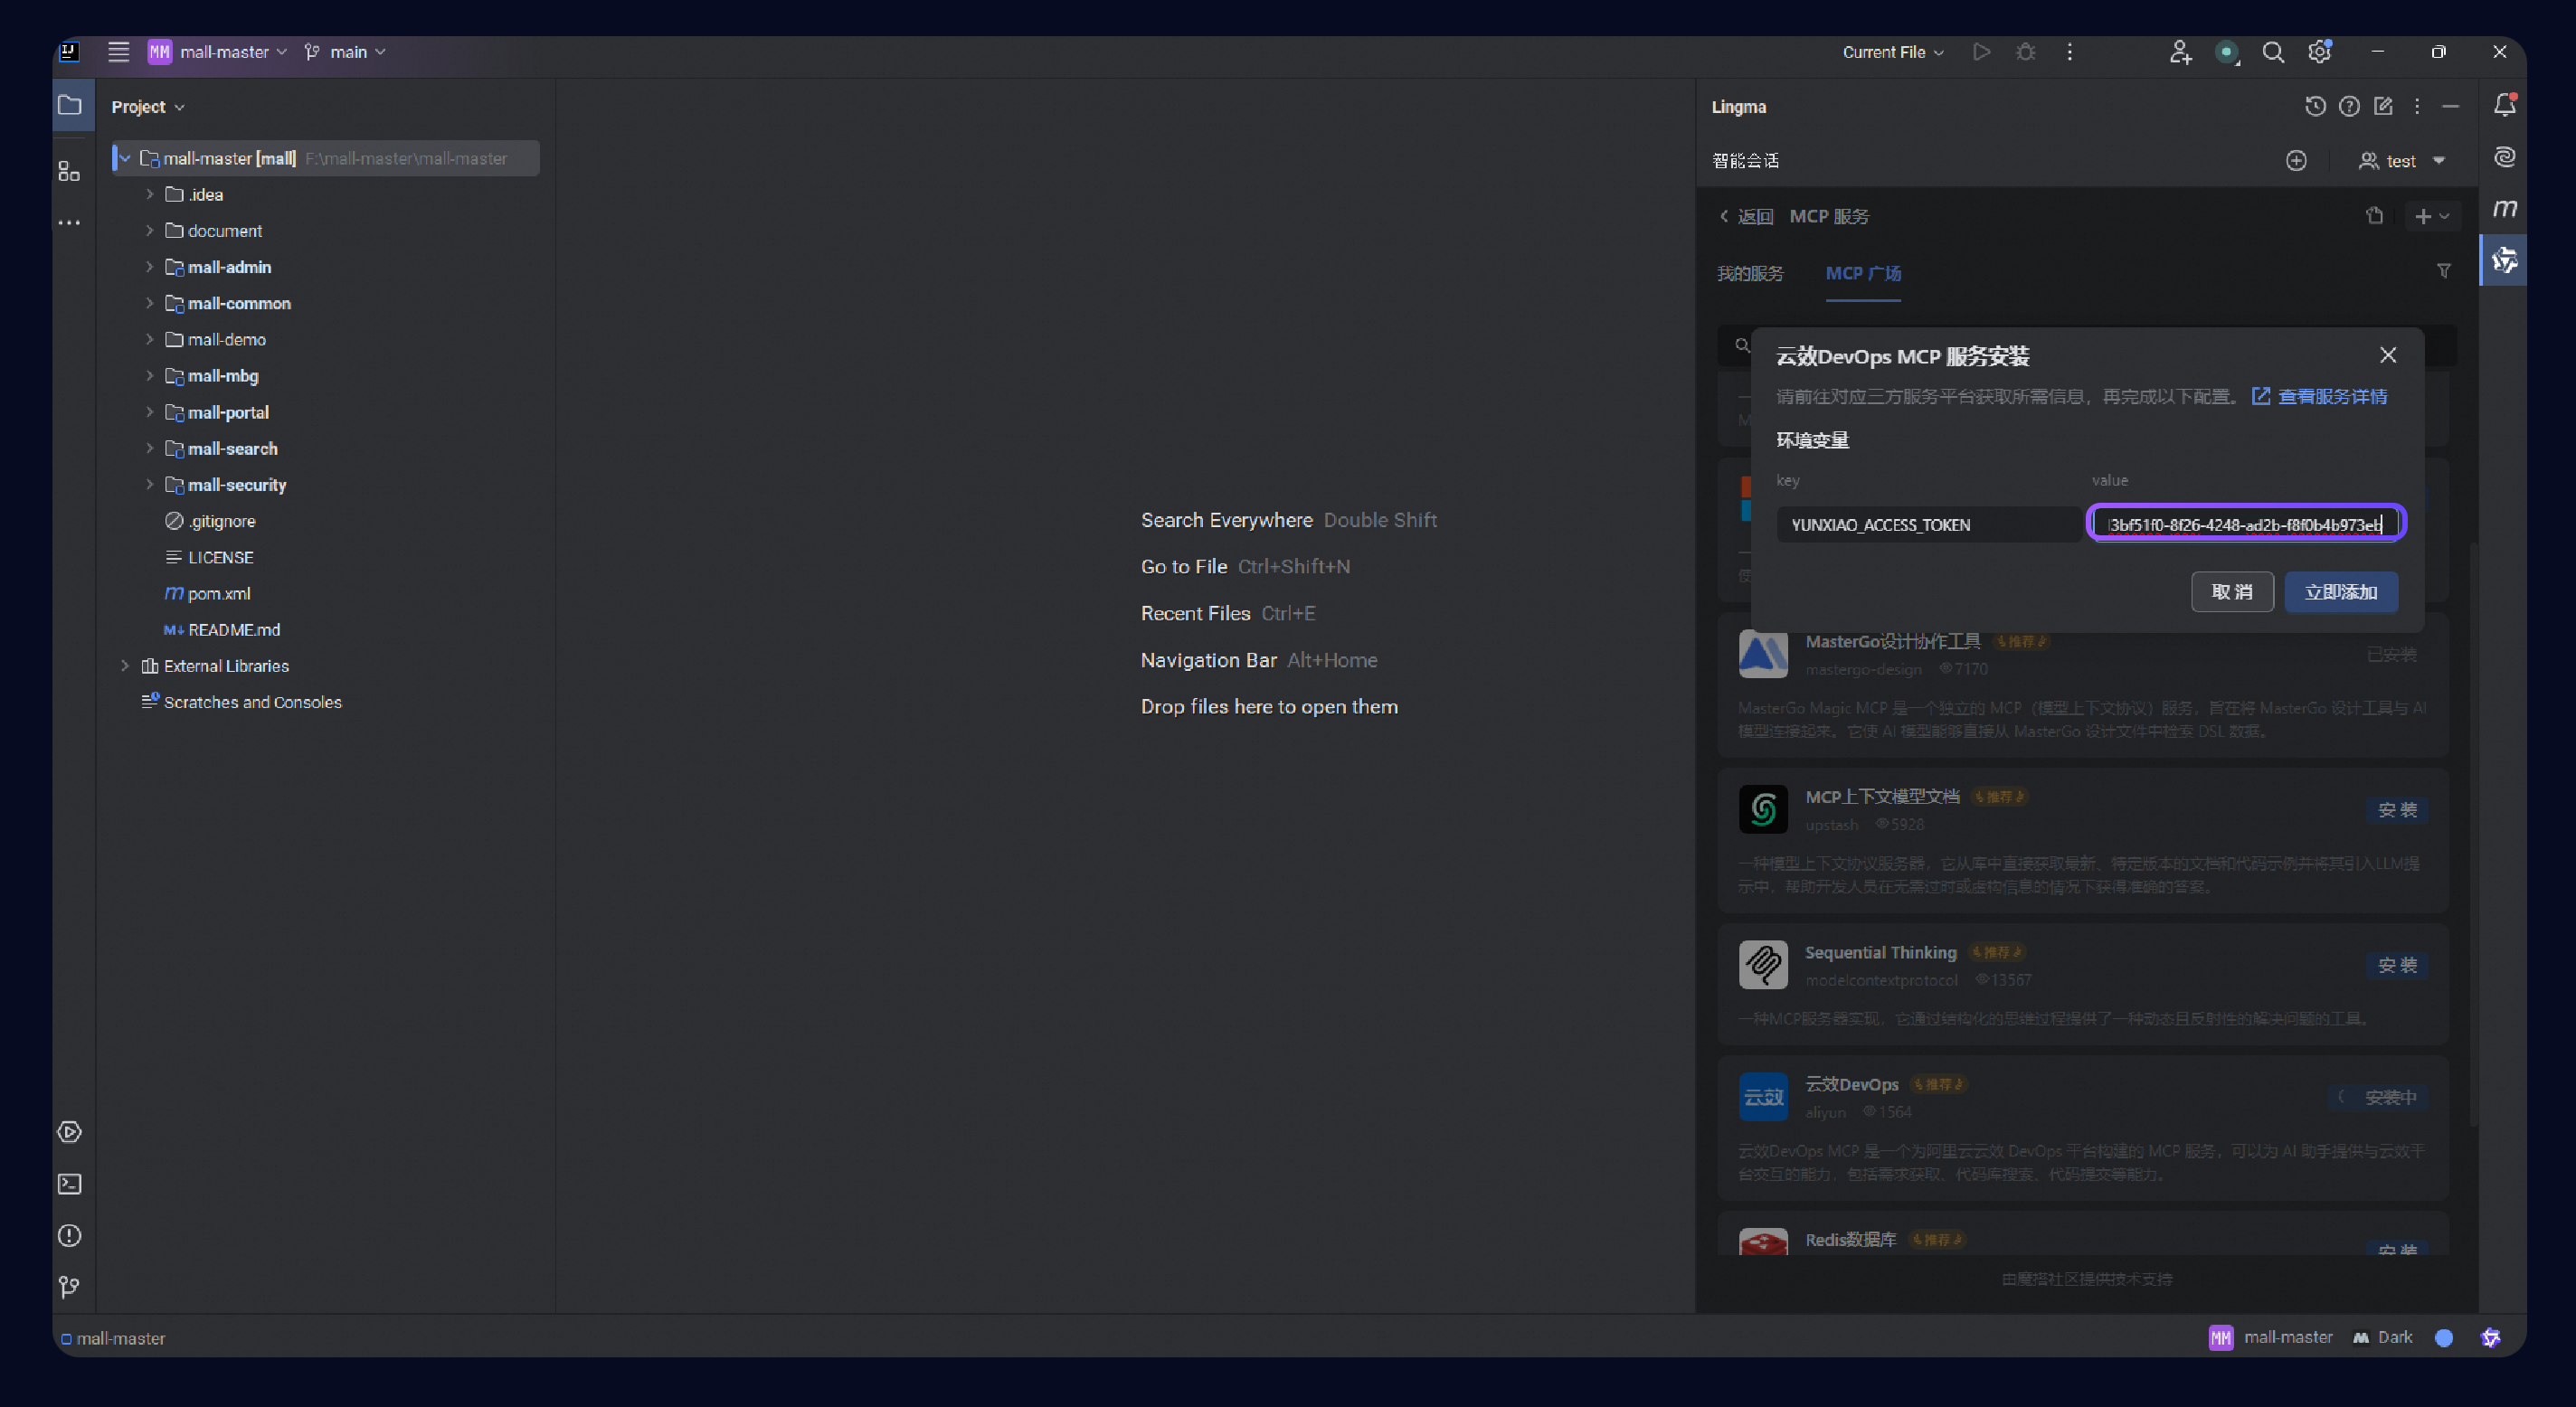Expand the mall-admin folder
2576x1407 pixels.
[x=149, y=267]
